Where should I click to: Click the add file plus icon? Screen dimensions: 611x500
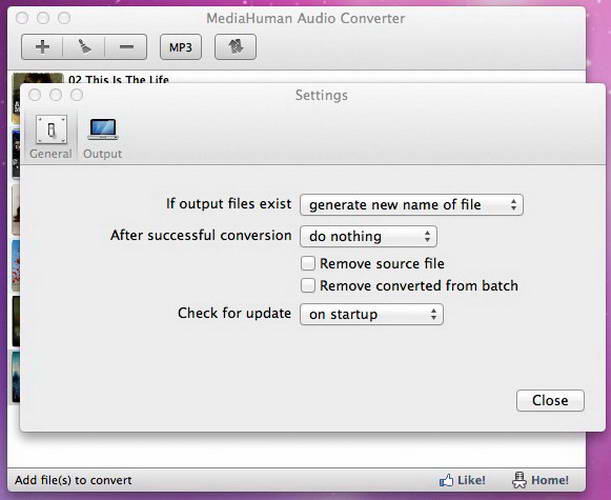[42, 46]
